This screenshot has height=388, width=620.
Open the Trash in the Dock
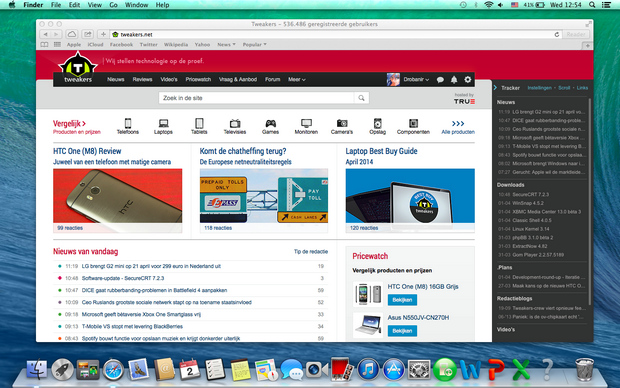tap(584, 369)
